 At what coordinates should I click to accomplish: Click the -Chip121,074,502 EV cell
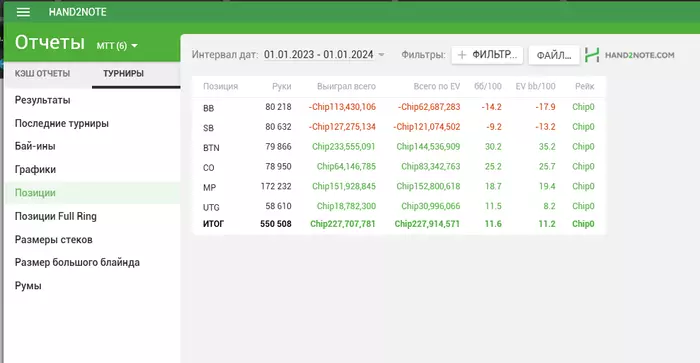tap(427, 127)
